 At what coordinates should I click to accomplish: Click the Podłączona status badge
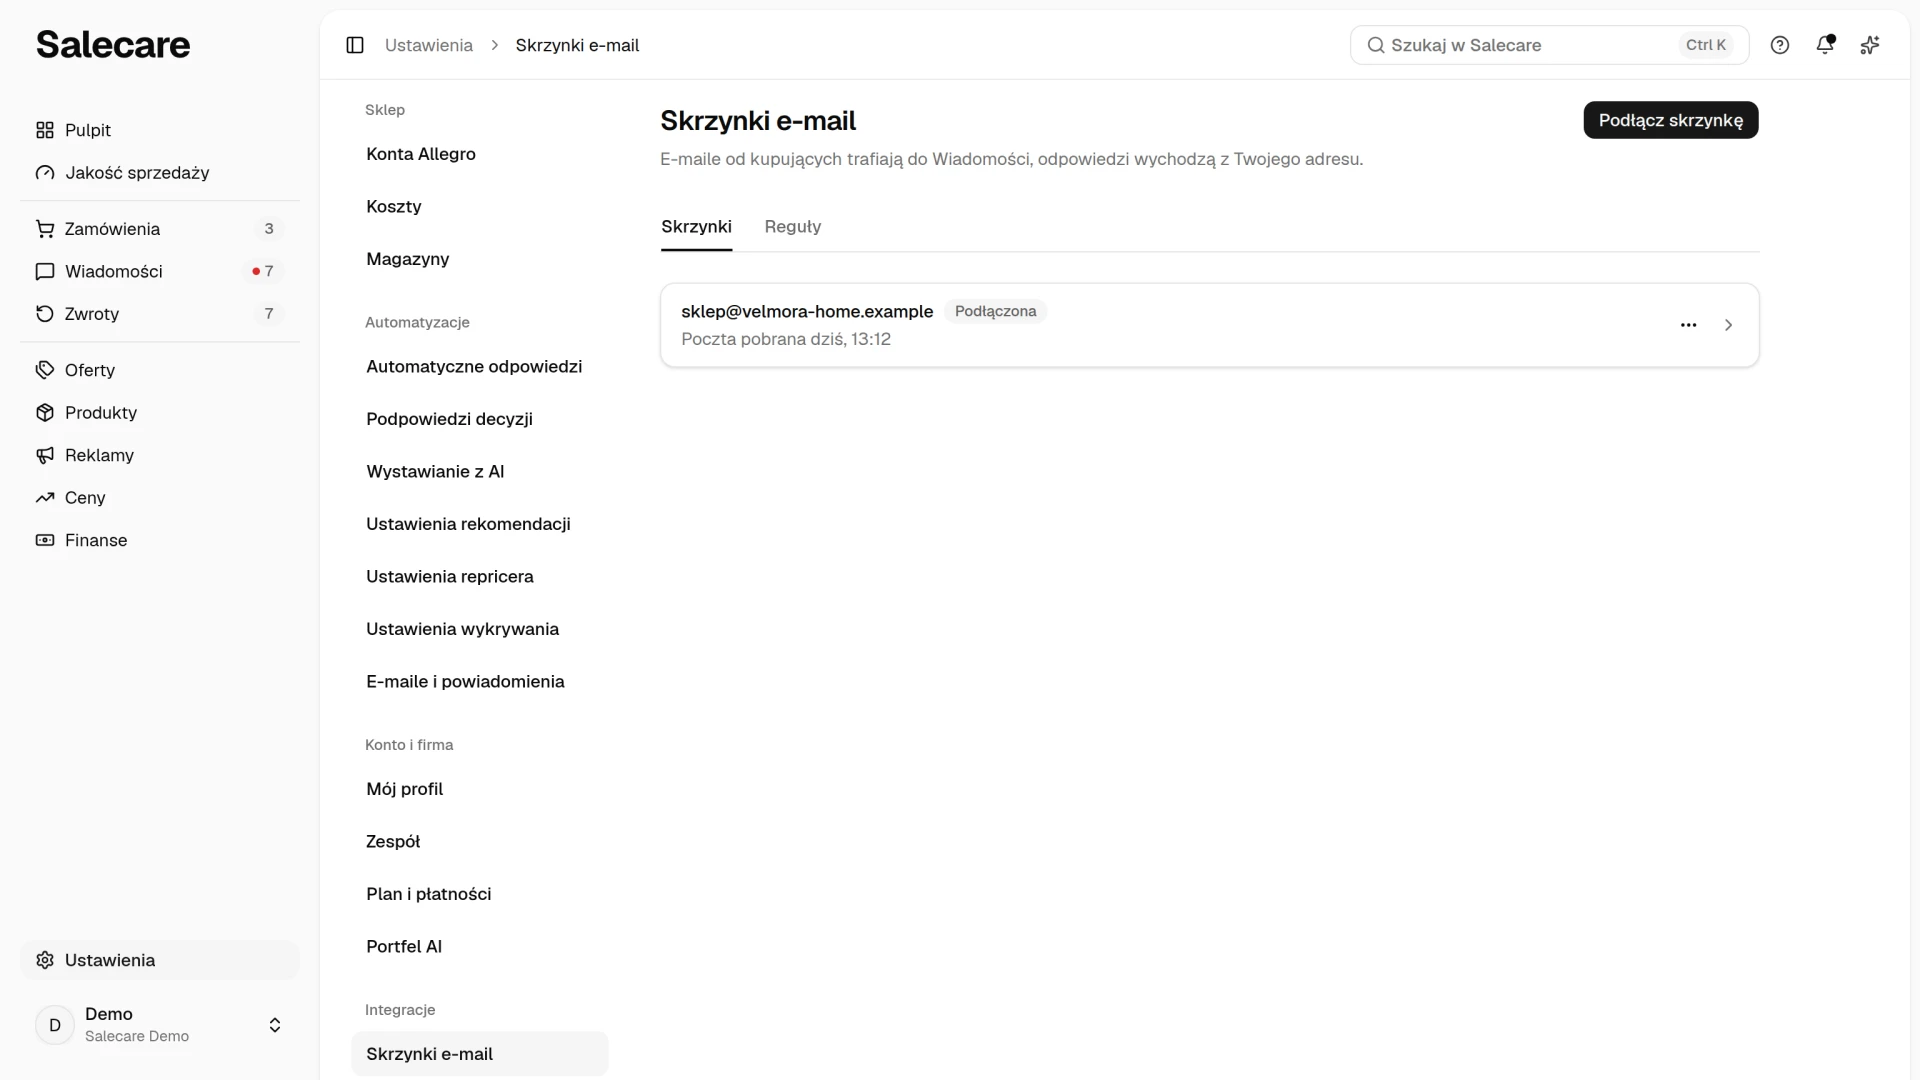tap(995, 311)
